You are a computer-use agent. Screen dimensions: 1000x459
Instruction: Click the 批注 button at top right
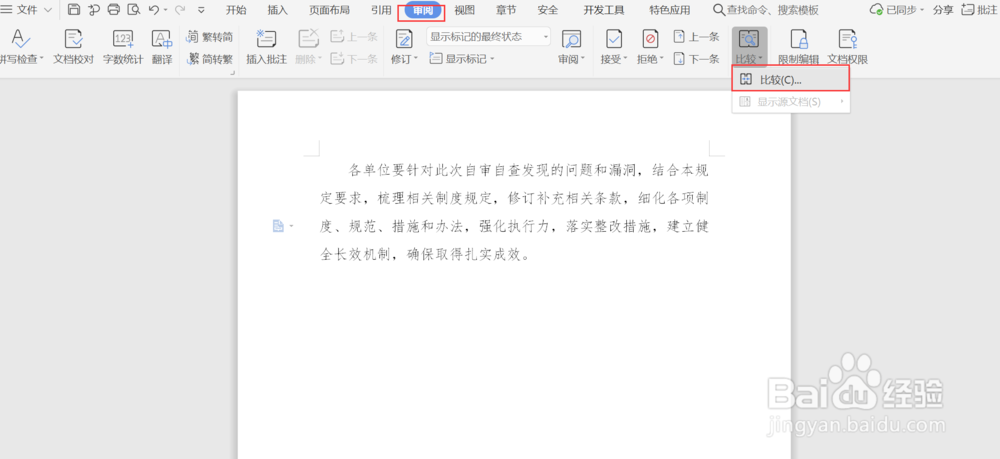tap(980, 10)
